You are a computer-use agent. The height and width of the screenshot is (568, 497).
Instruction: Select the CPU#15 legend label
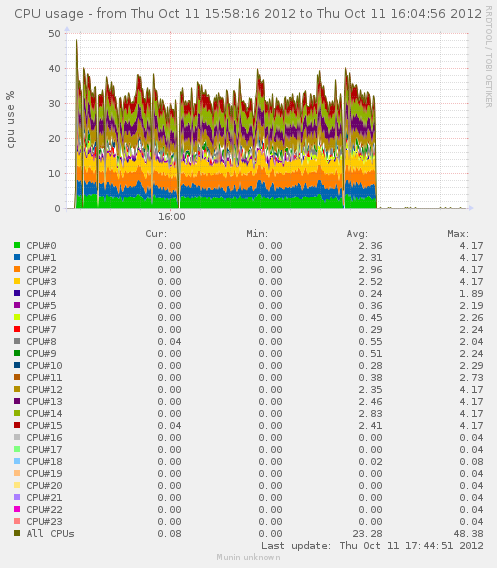[44, 426]
